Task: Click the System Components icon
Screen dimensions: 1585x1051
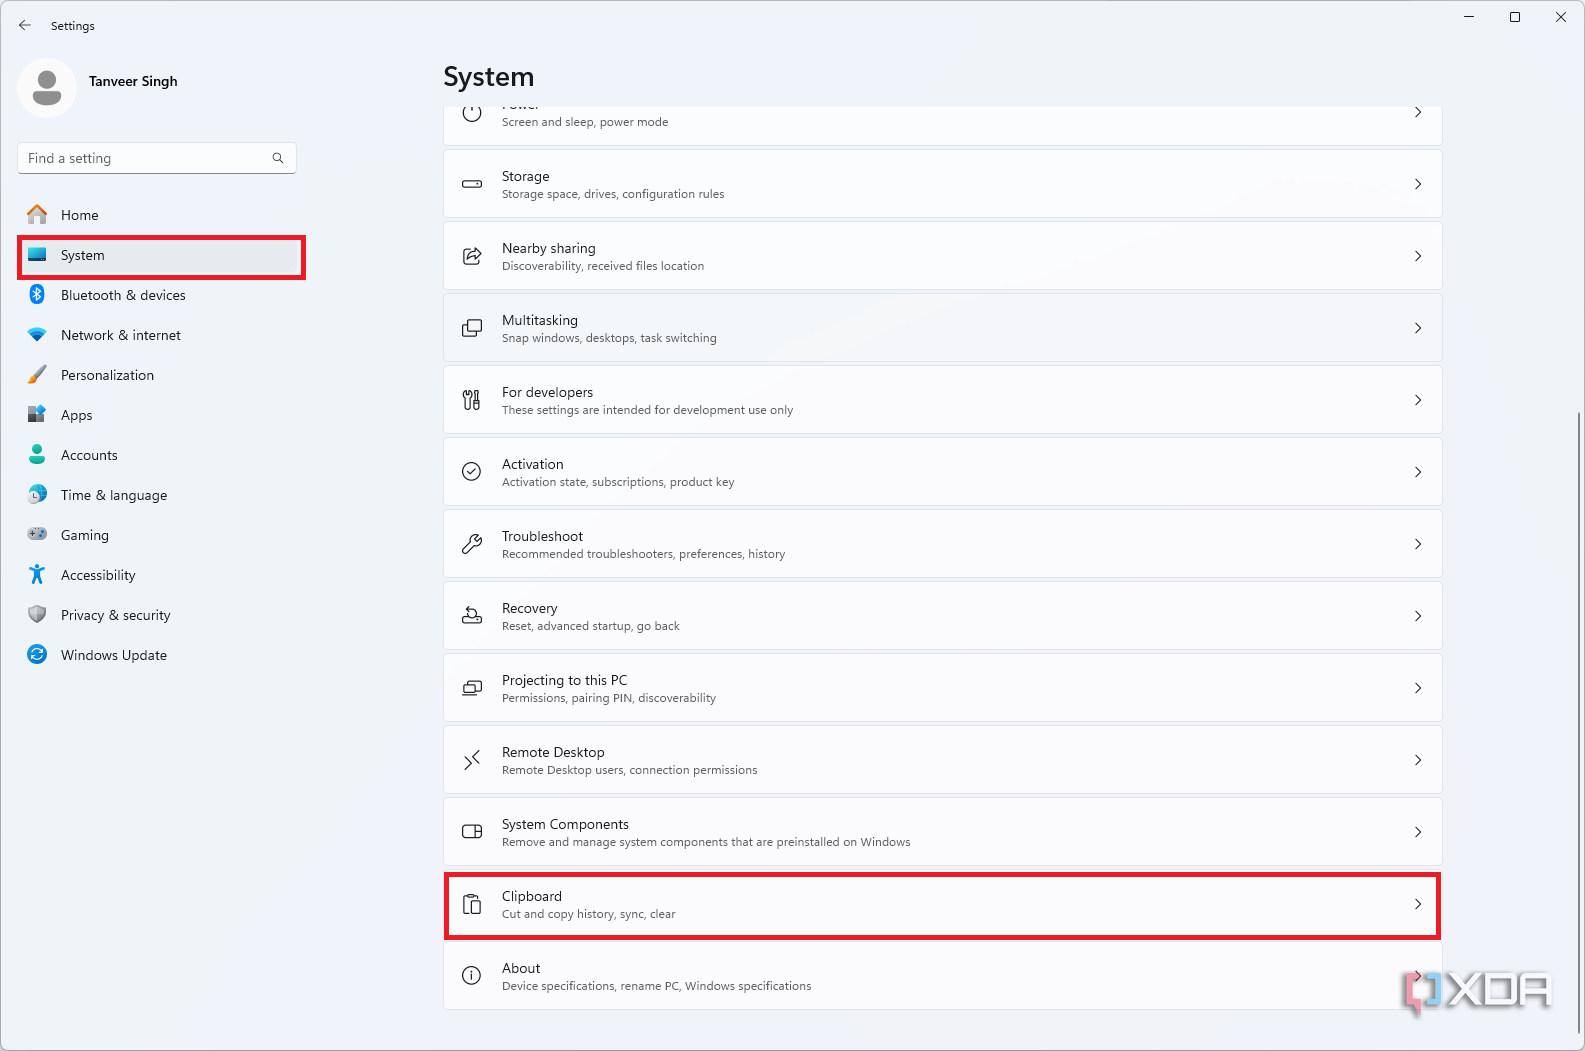Action: tap(472, 832)
